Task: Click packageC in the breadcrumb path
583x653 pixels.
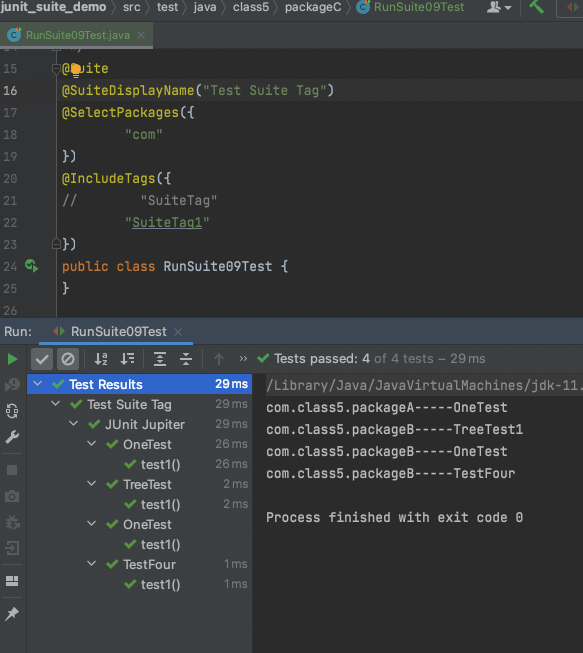Action: (x=313, y=7)
